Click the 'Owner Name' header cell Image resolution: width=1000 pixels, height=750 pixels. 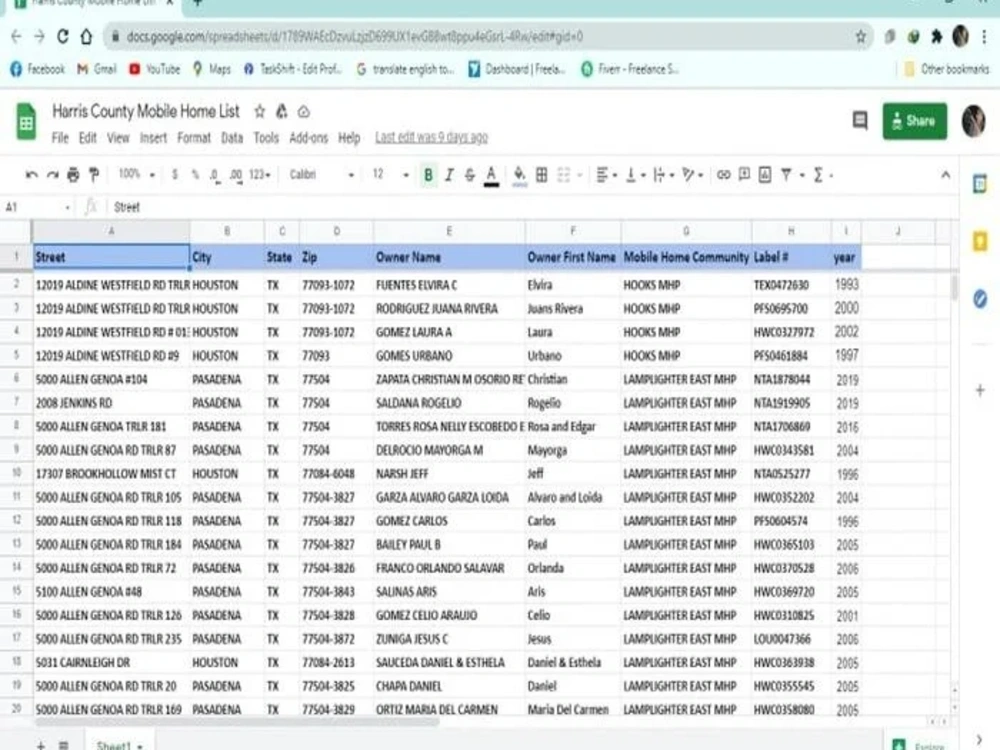tap(449, 257)
